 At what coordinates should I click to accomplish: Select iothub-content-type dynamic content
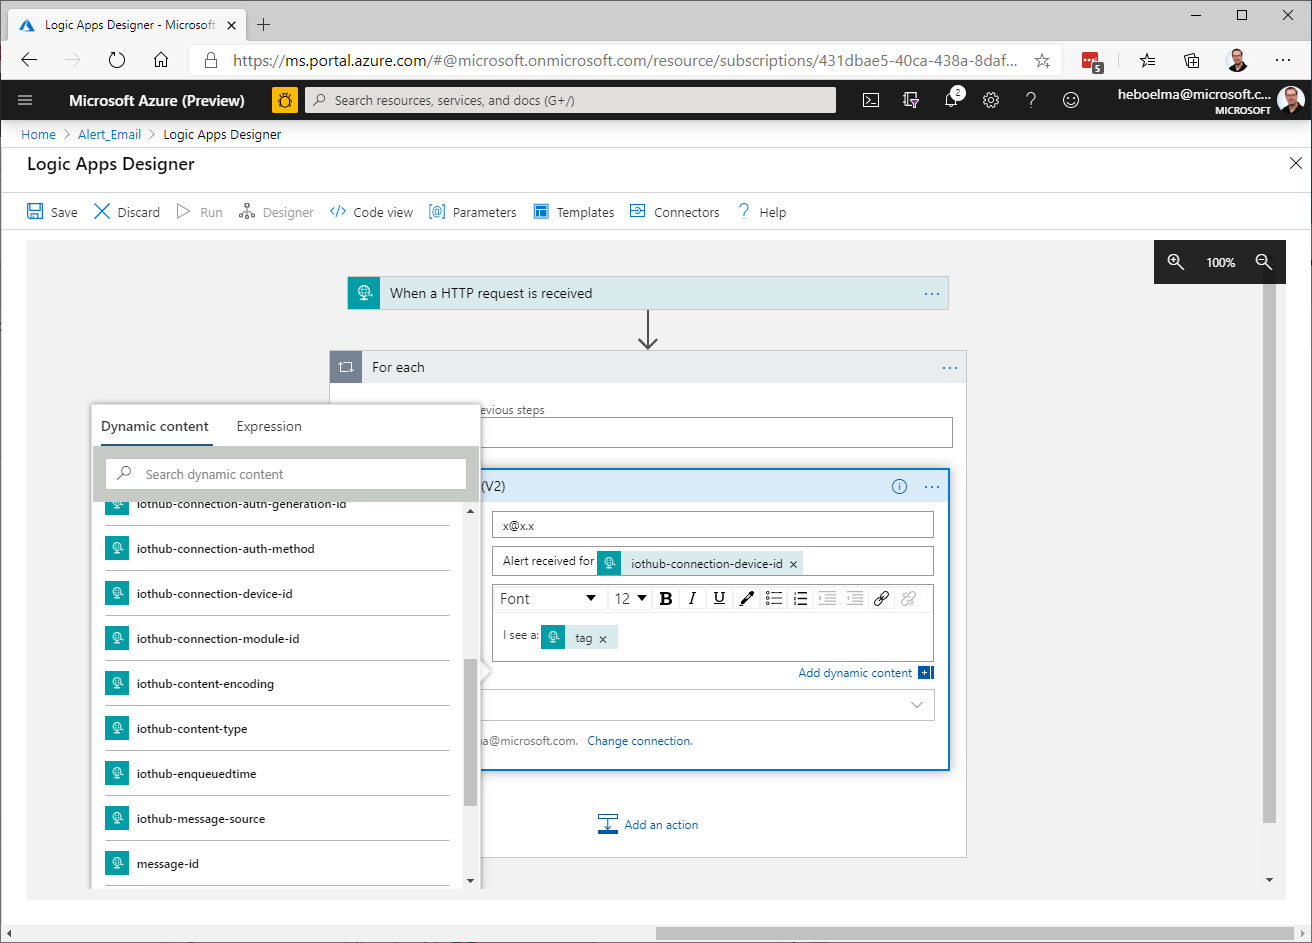277,729
